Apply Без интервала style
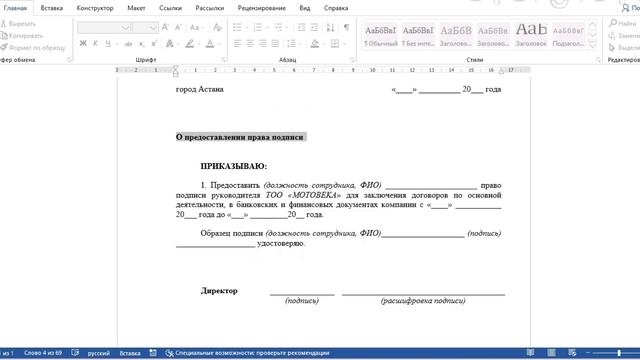This screenshot has height=360, width=640. point(418,36)
